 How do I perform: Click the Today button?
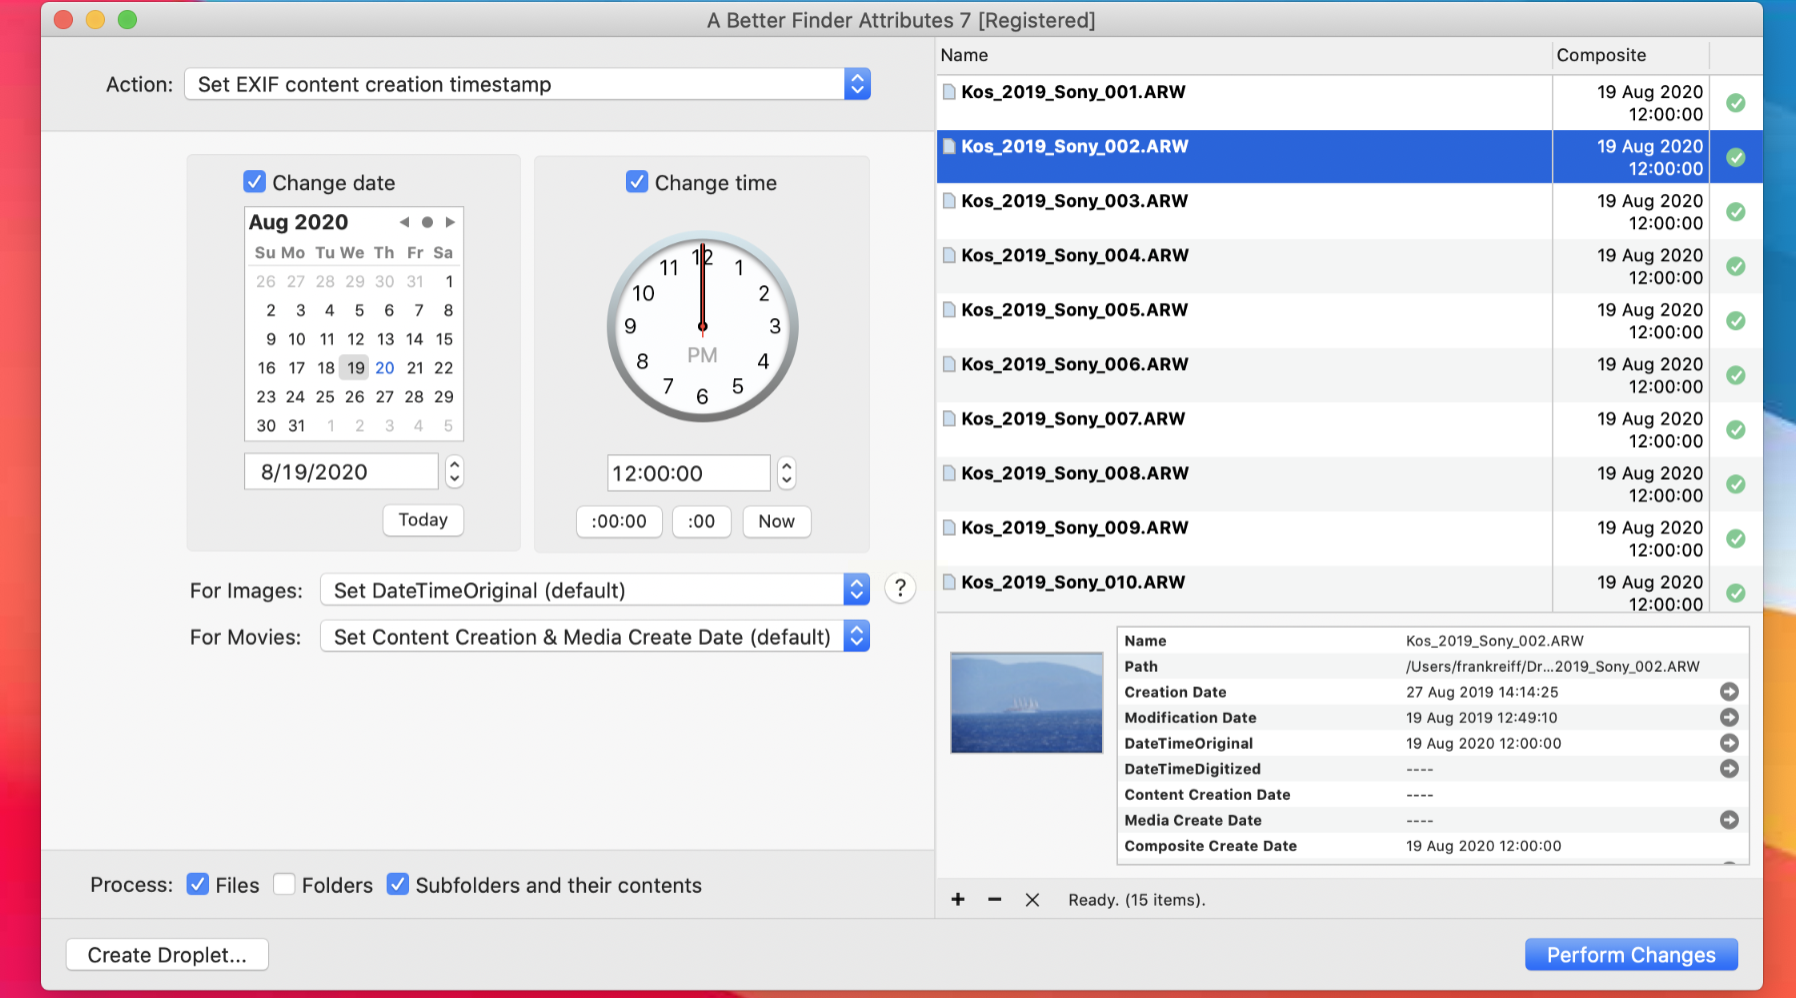423,520
